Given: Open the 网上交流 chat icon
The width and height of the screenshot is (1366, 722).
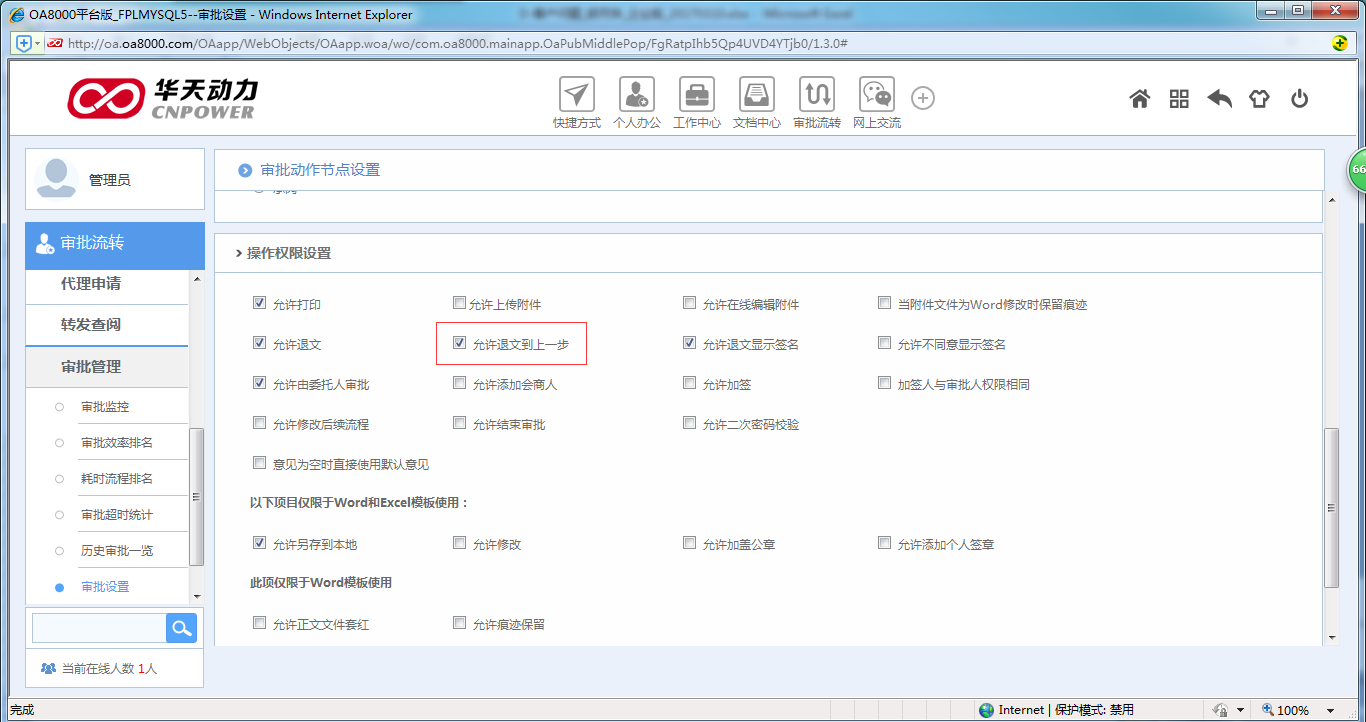Looking at the screenshot, I should 877,95.
